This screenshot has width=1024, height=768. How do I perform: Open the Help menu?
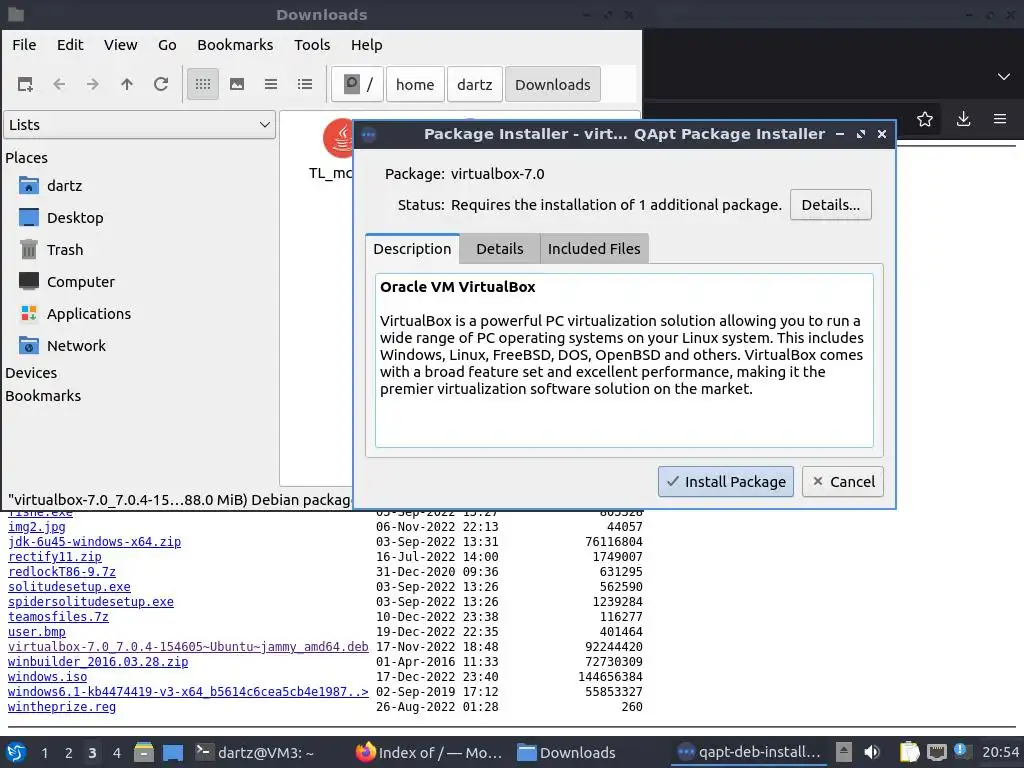[366, 45]
